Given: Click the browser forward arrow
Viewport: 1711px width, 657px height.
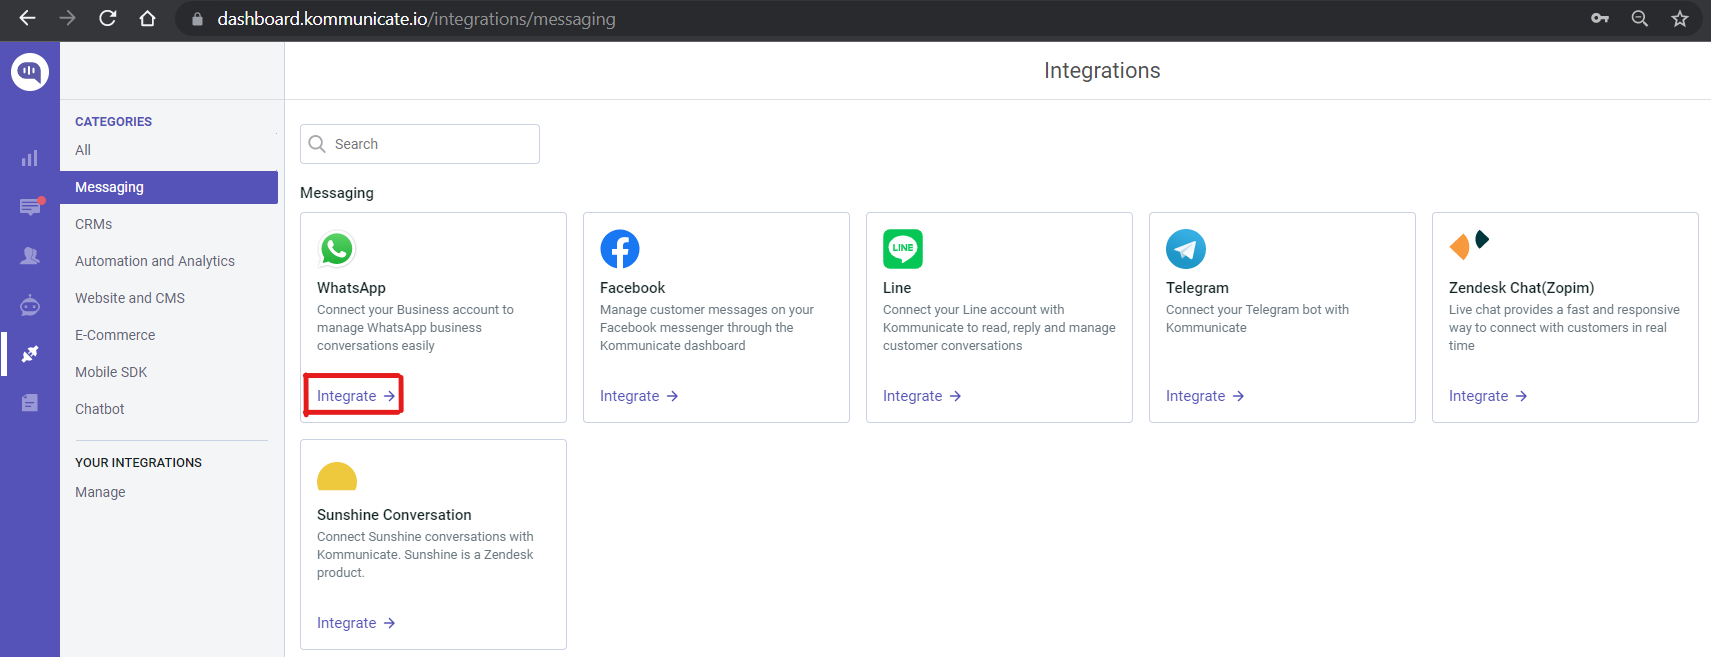Looking at the screenshot, I should (67, 18).
